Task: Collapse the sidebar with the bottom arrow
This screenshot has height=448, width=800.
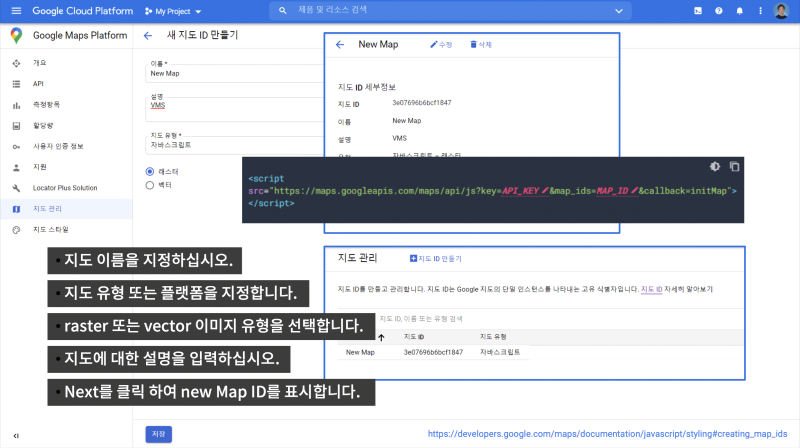Action: [16, 436]
